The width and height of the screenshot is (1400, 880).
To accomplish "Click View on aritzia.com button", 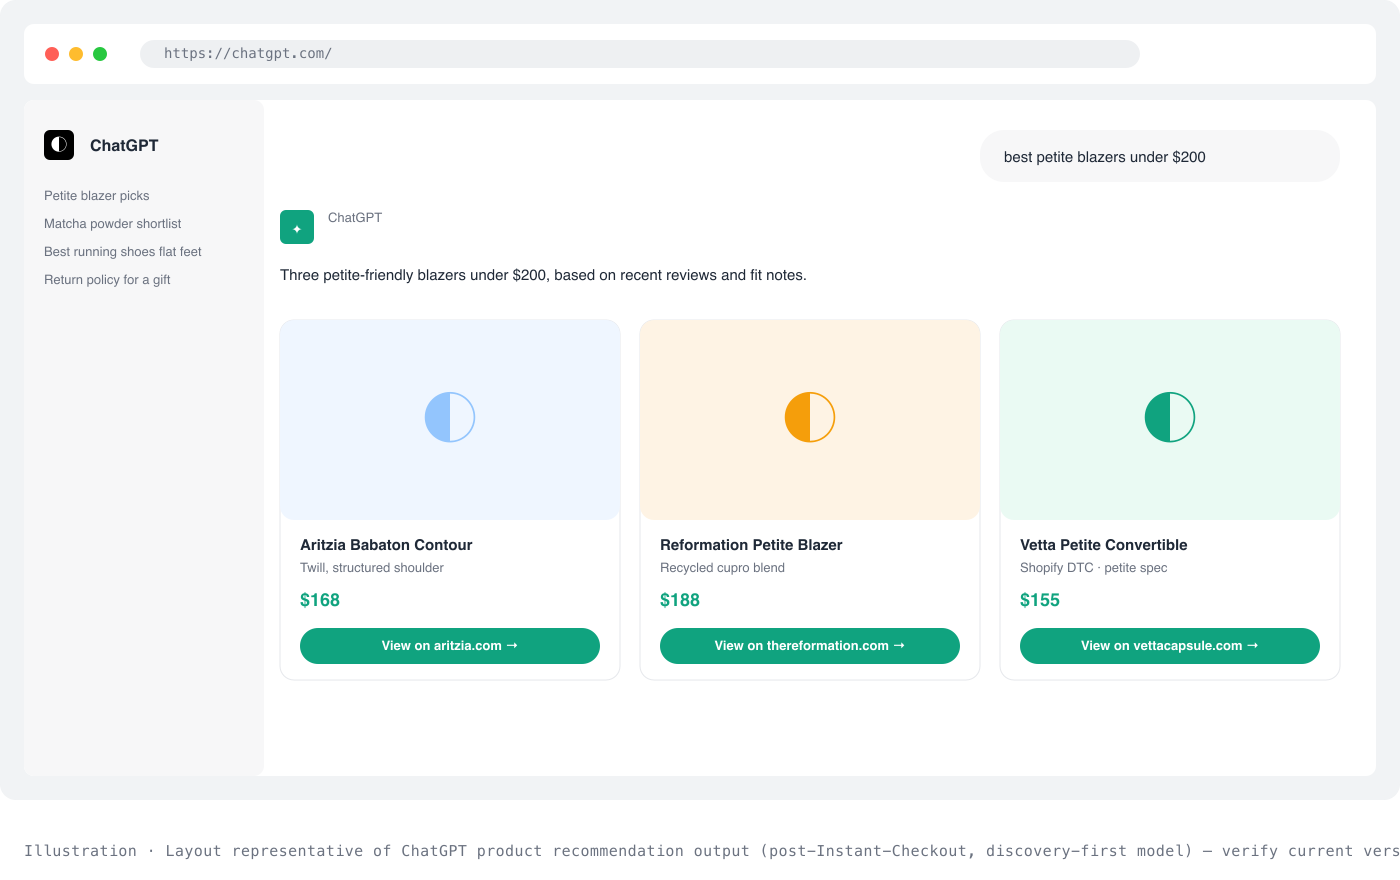I will pyautogui.click(x=450, y=646).
